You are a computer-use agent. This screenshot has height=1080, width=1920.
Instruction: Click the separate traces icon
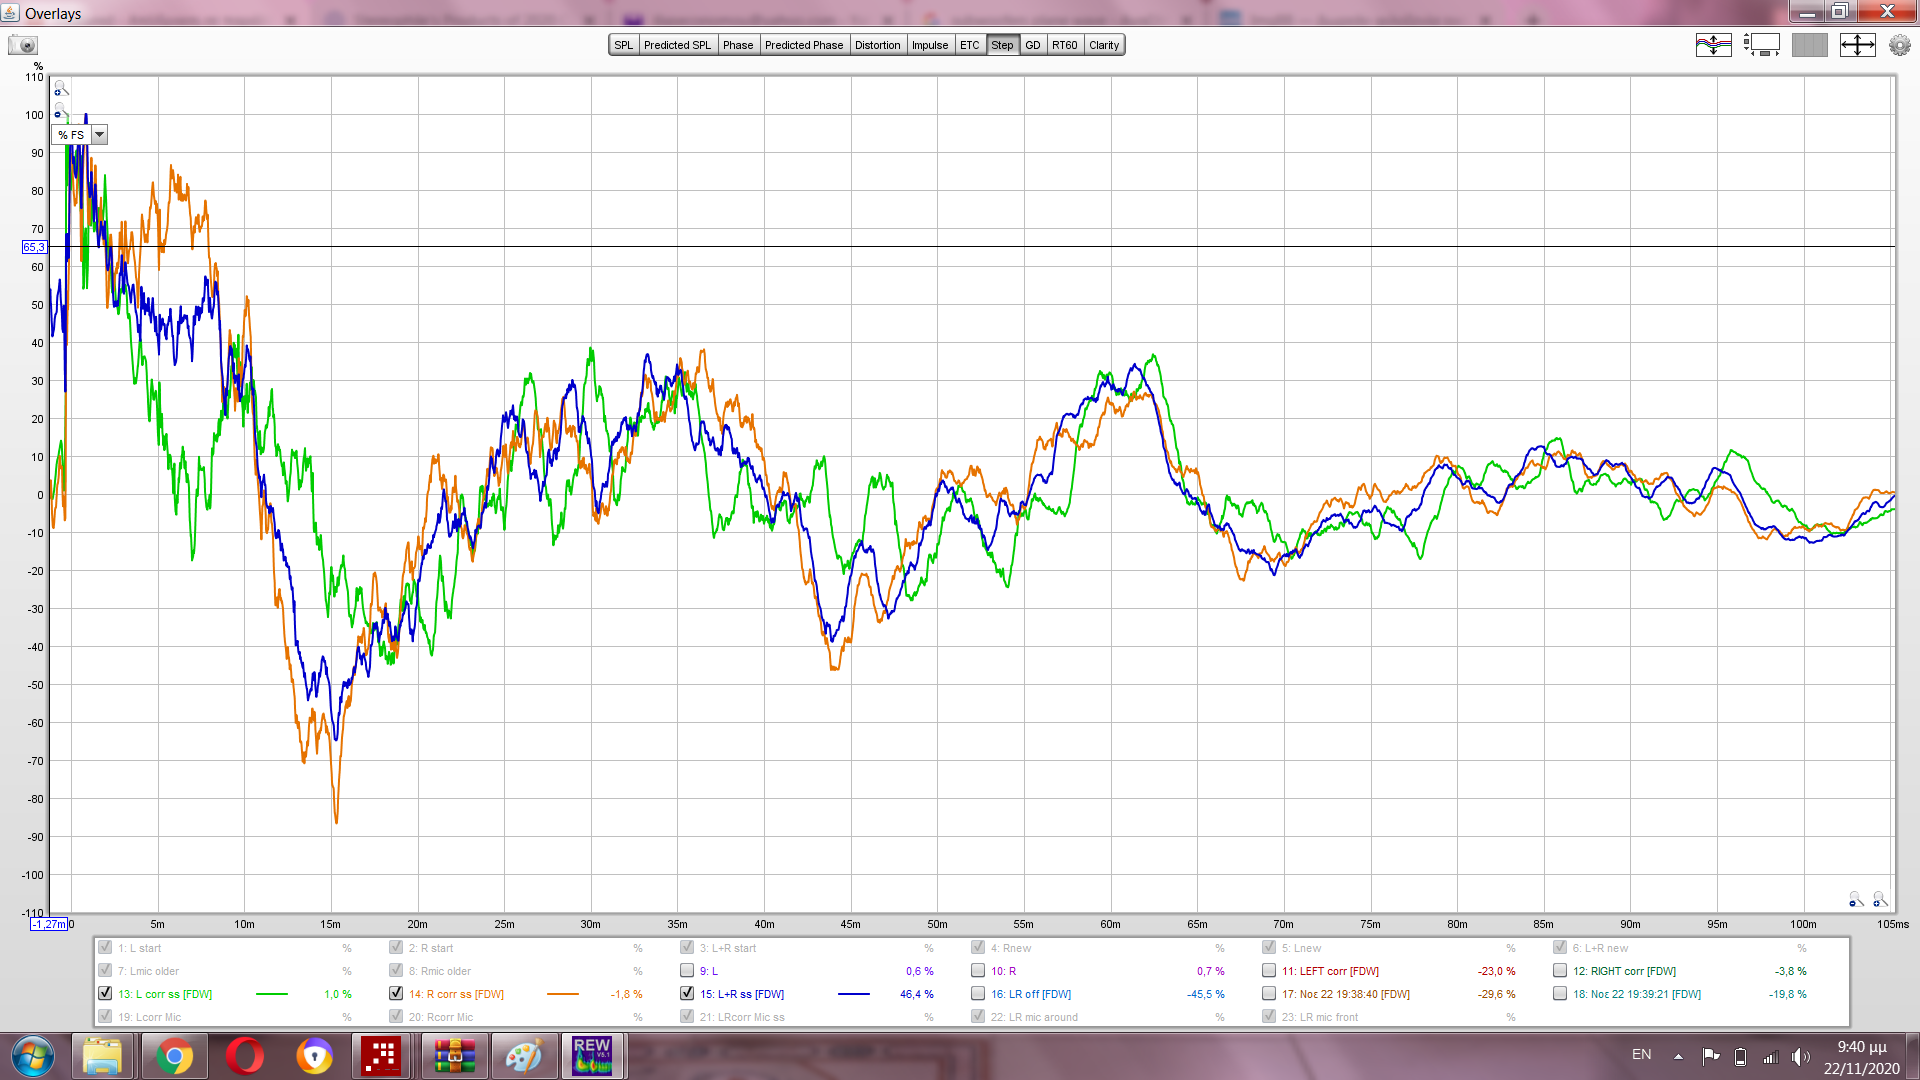pos(1713,45)
